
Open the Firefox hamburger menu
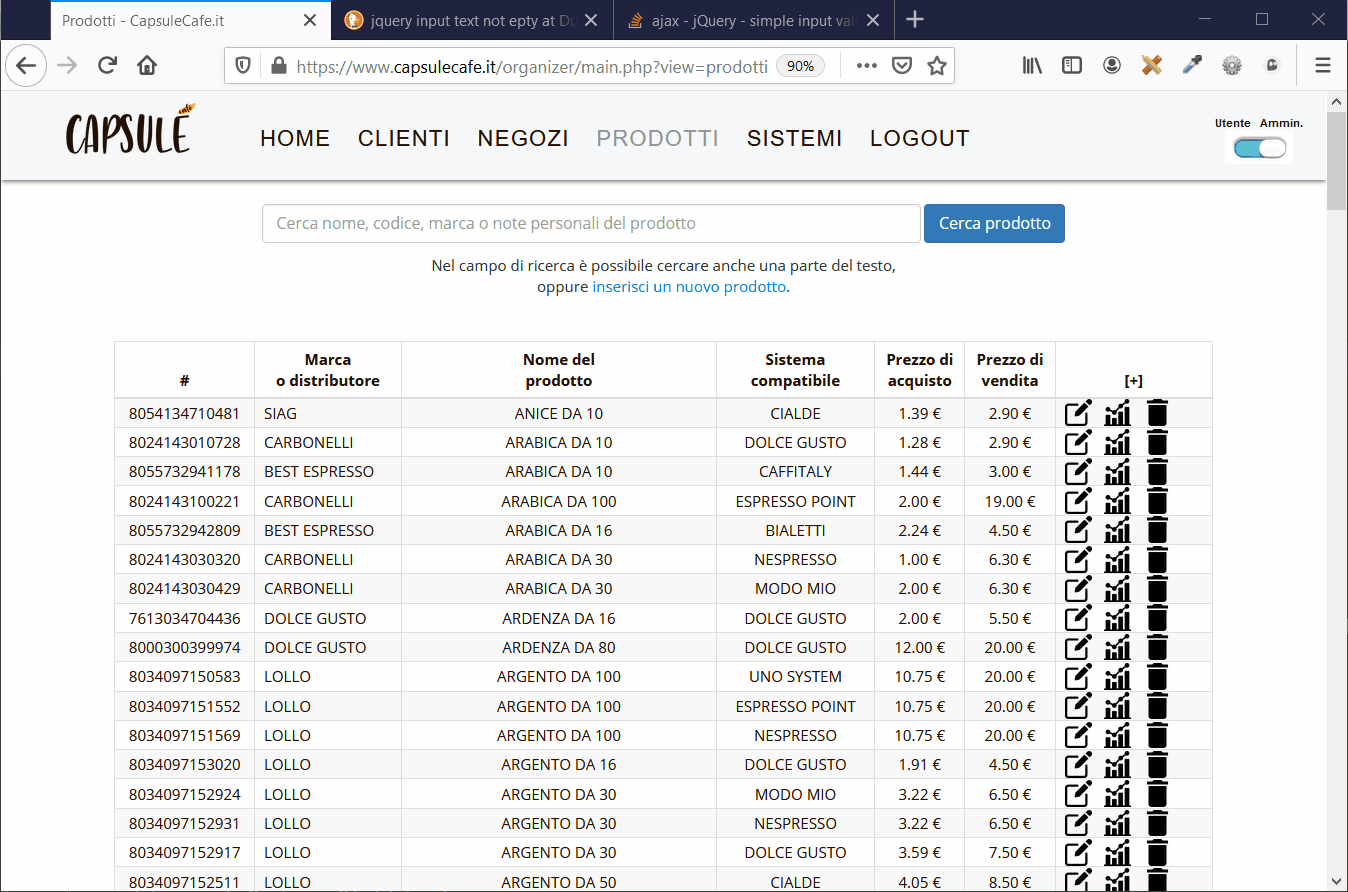[1323, 66]
